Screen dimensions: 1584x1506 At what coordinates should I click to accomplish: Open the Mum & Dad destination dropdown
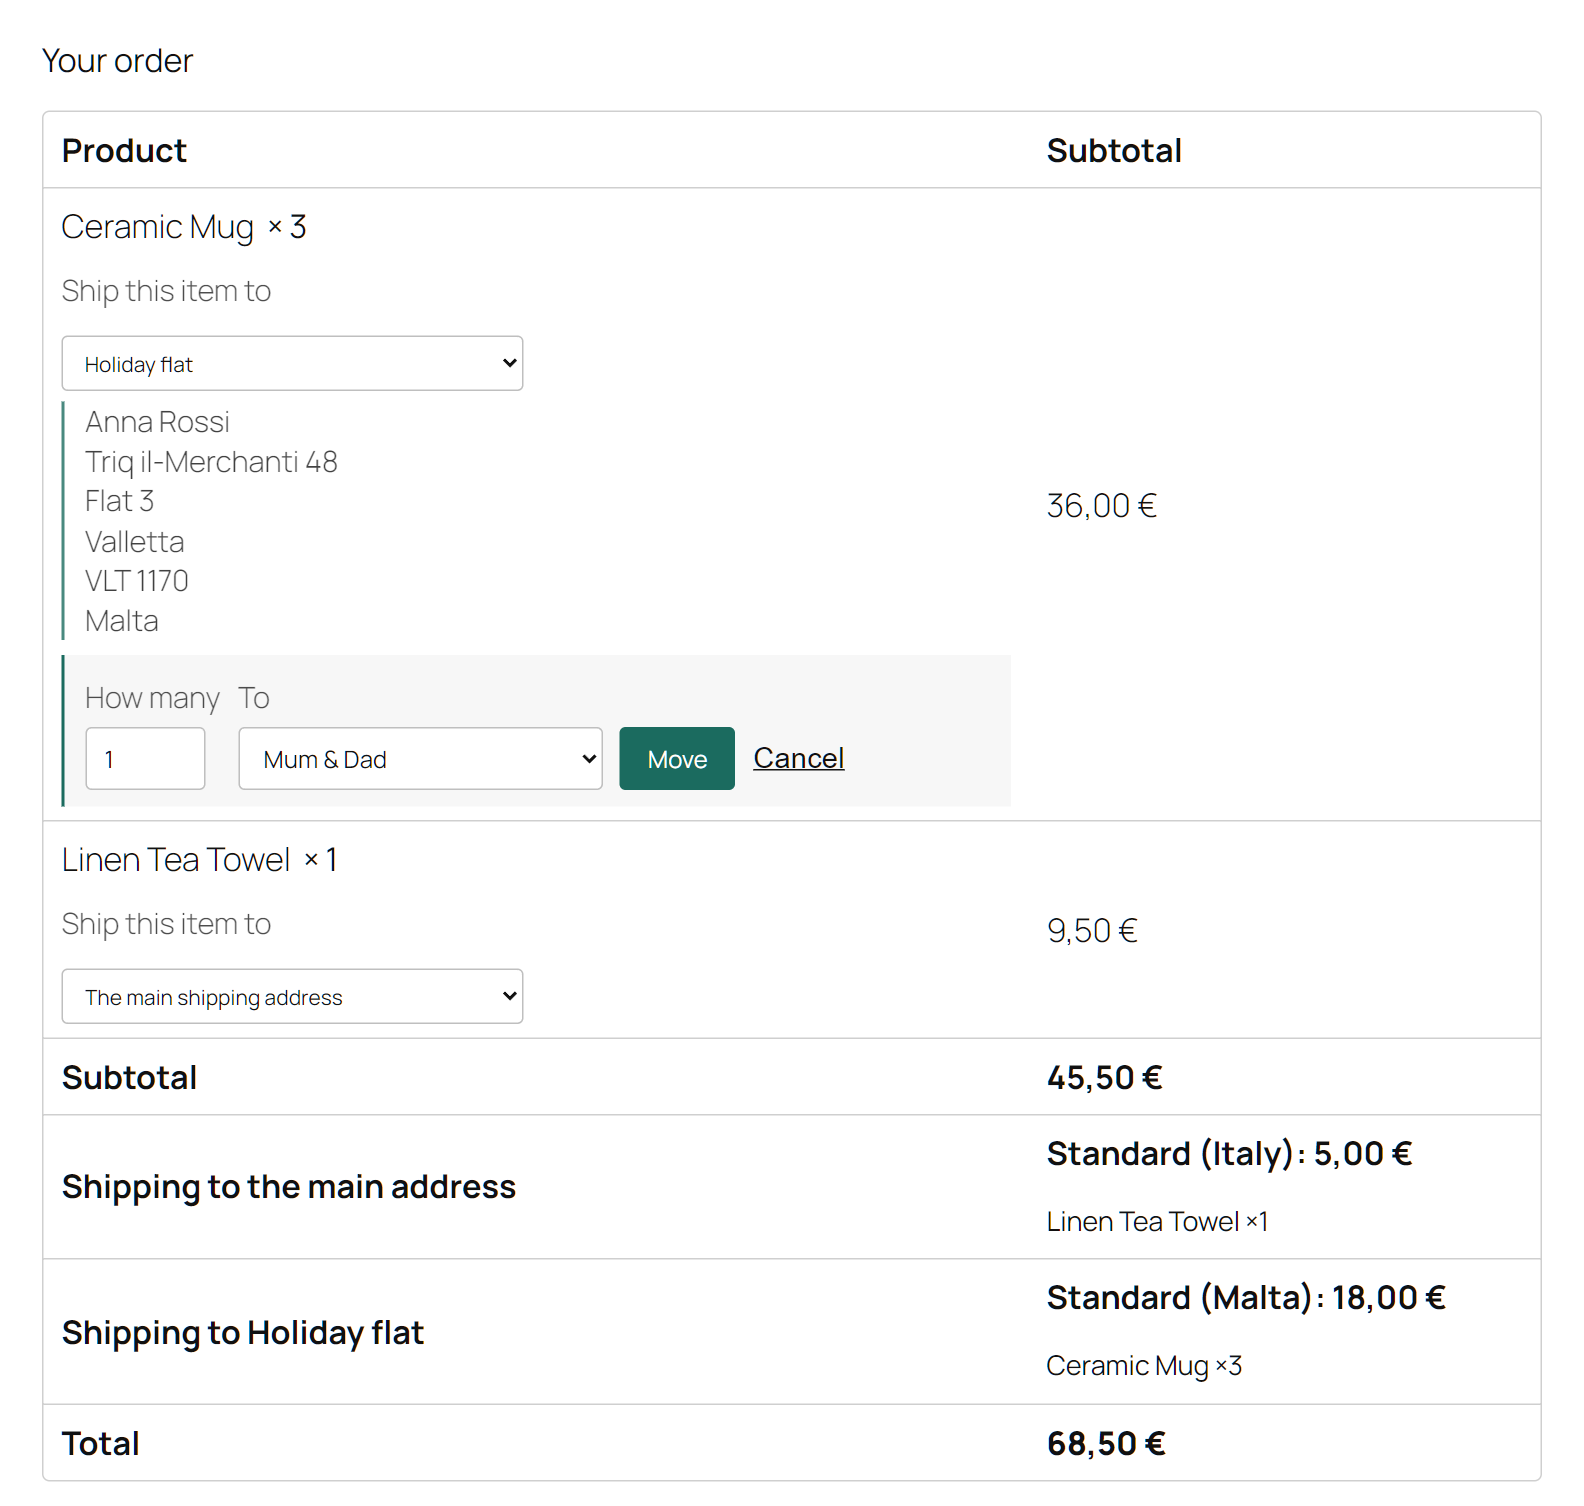420,758
